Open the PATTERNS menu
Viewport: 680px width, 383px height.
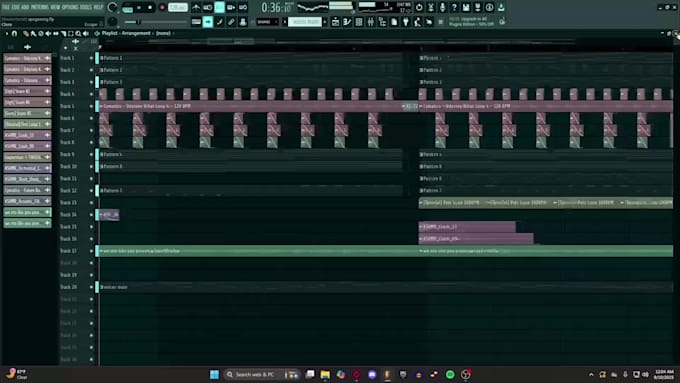pyautogui.click(x=39, y=7)
